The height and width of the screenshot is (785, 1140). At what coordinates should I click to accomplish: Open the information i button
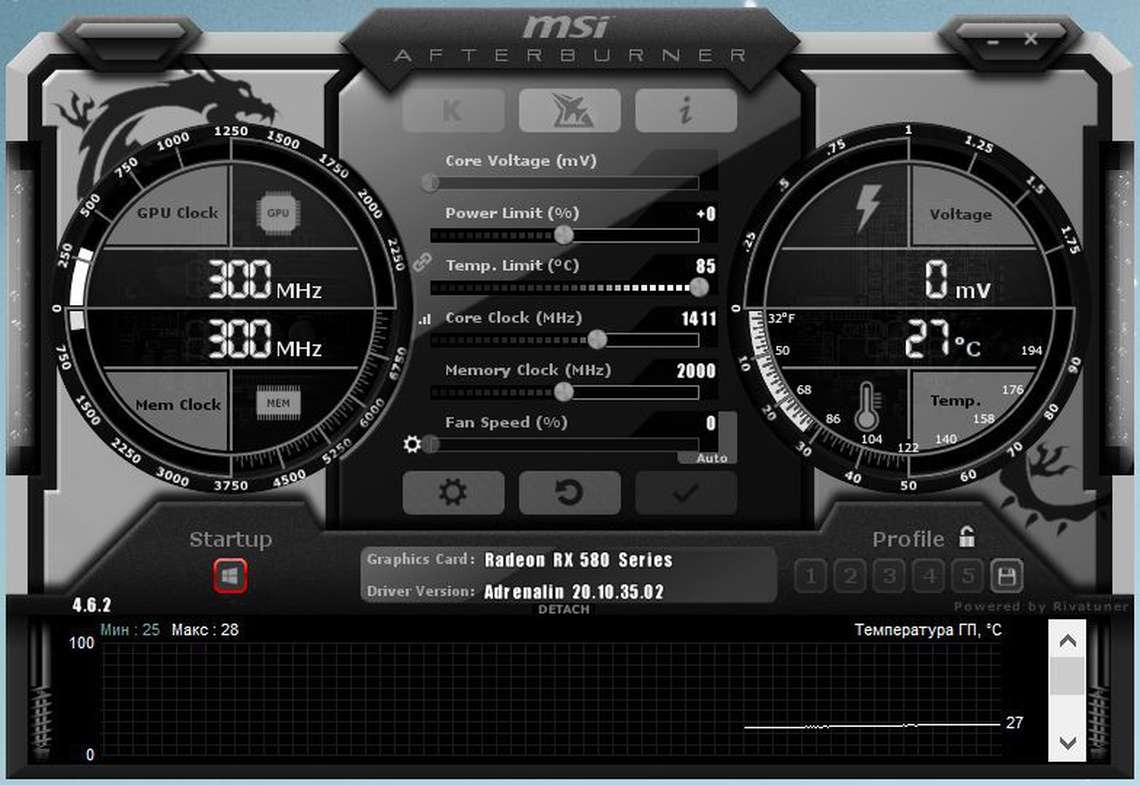coord(685,111)
